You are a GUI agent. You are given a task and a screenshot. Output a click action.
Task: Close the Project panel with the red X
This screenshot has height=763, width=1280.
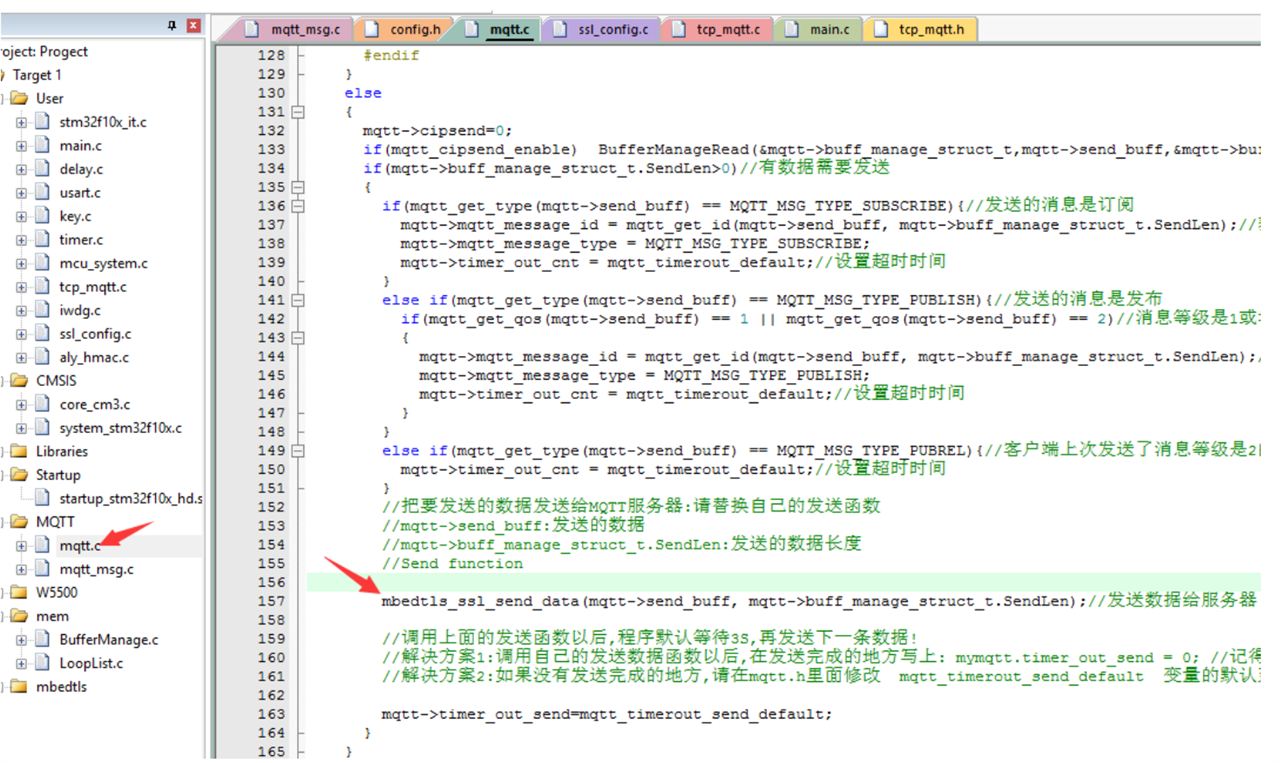click(x=193, y=26)
